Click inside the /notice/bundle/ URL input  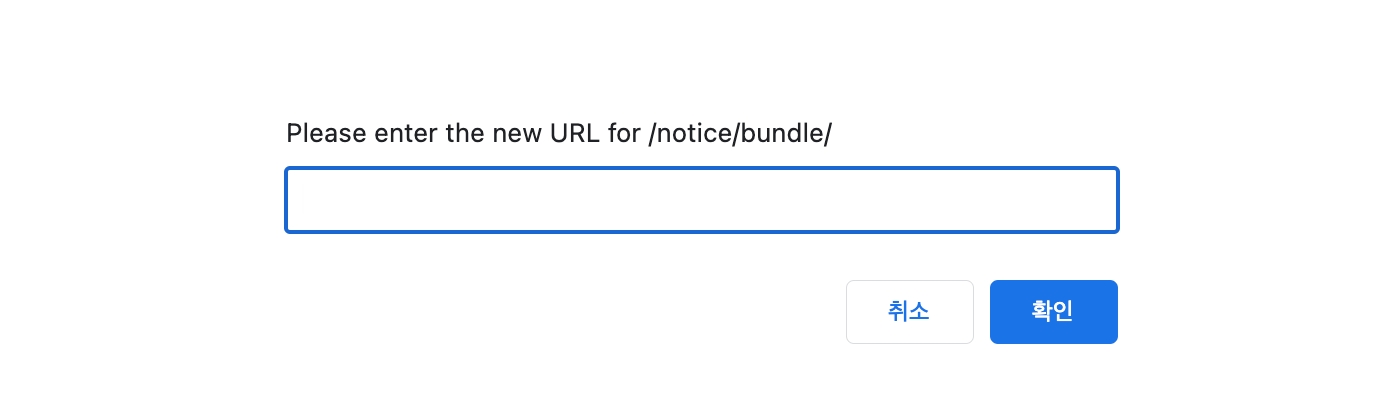(701, 200)
